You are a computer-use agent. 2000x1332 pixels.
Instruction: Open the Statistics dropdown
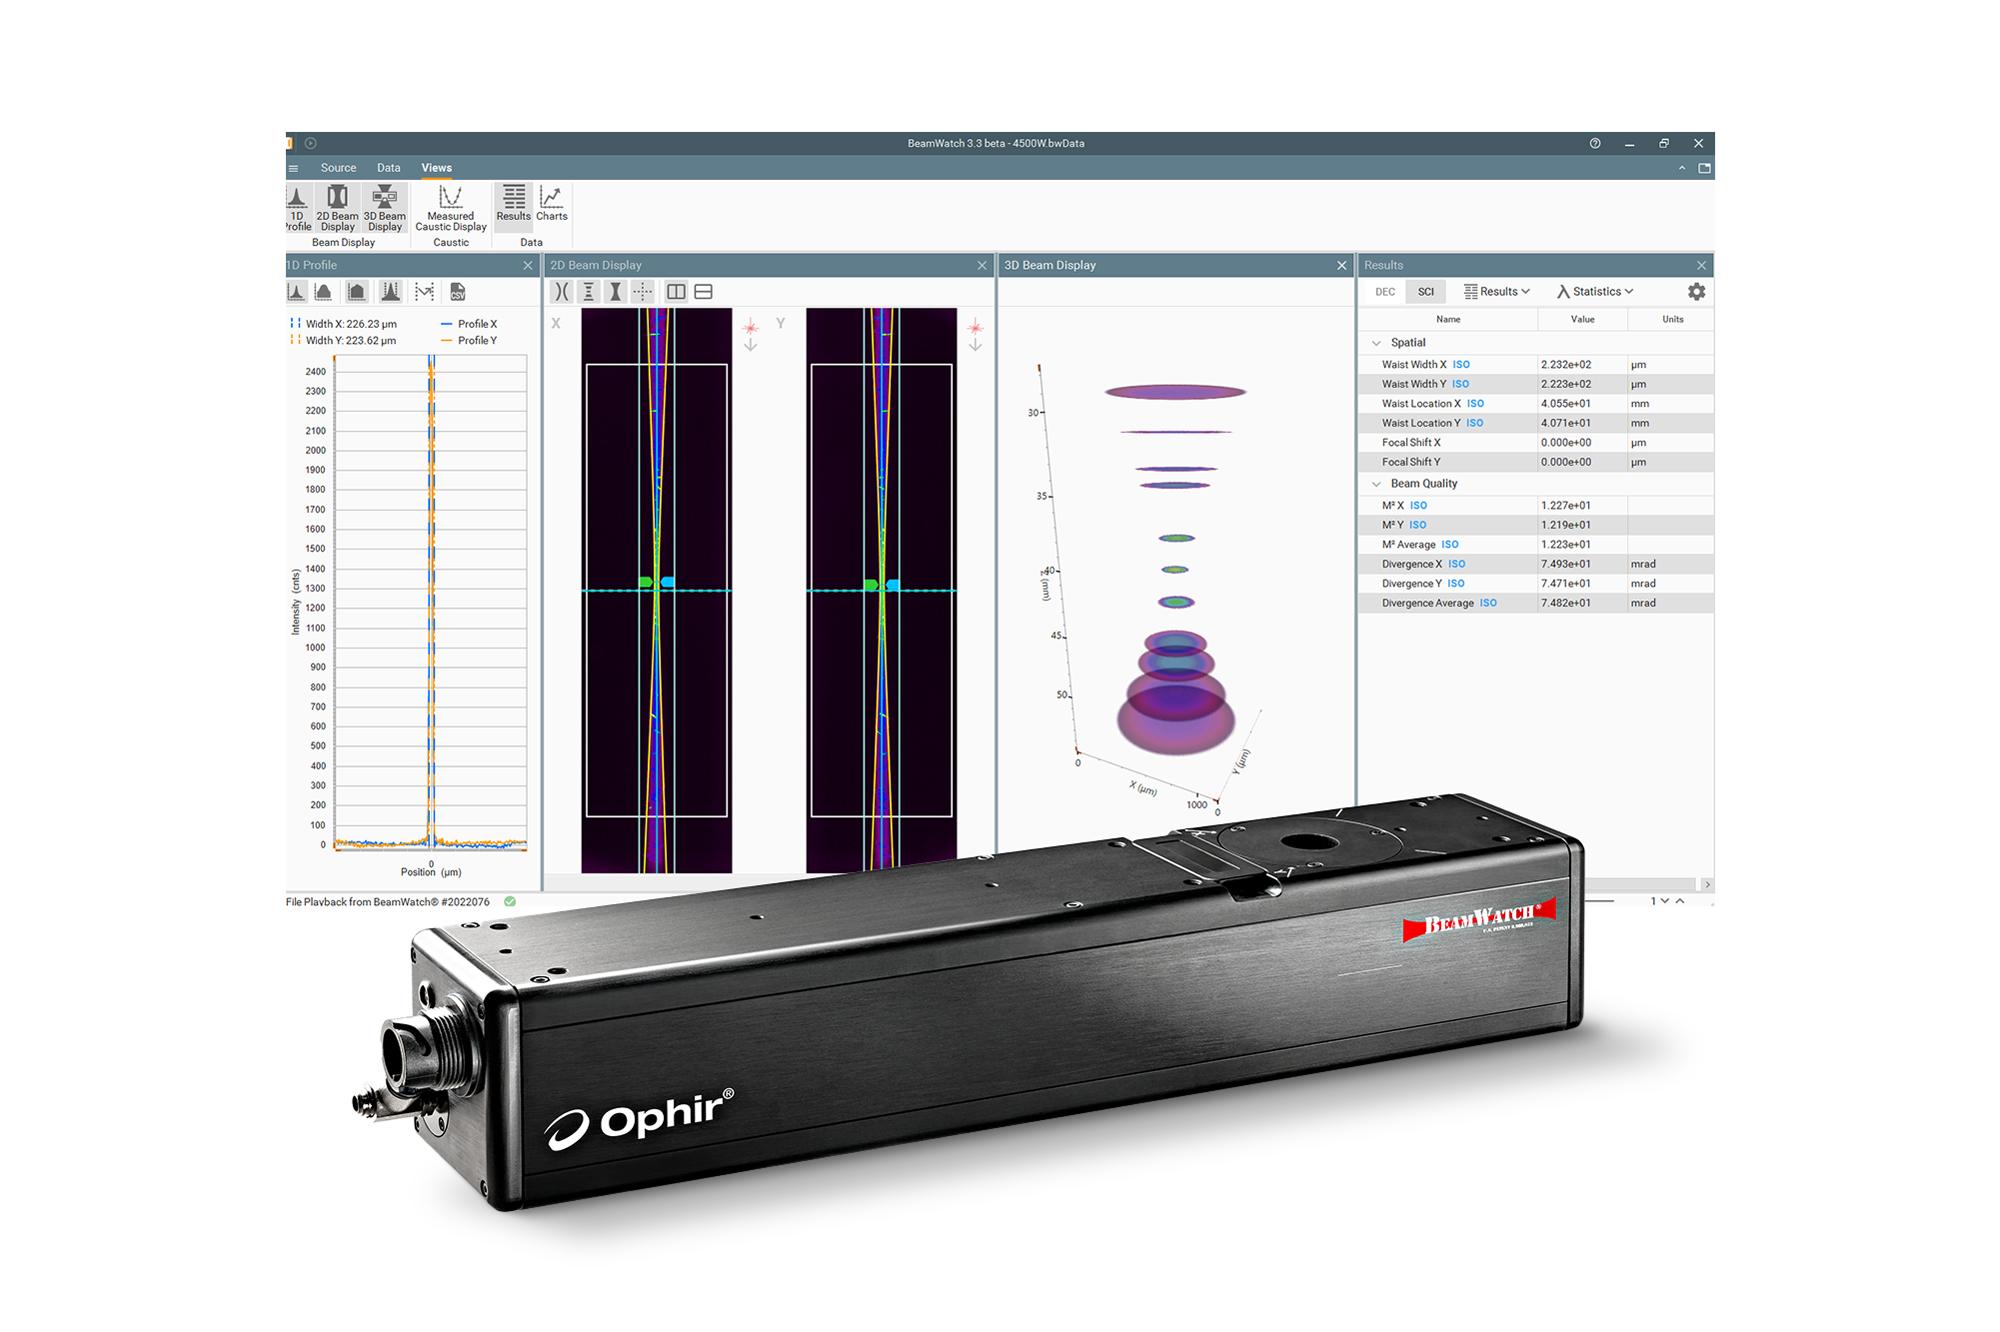(1596, 292)
